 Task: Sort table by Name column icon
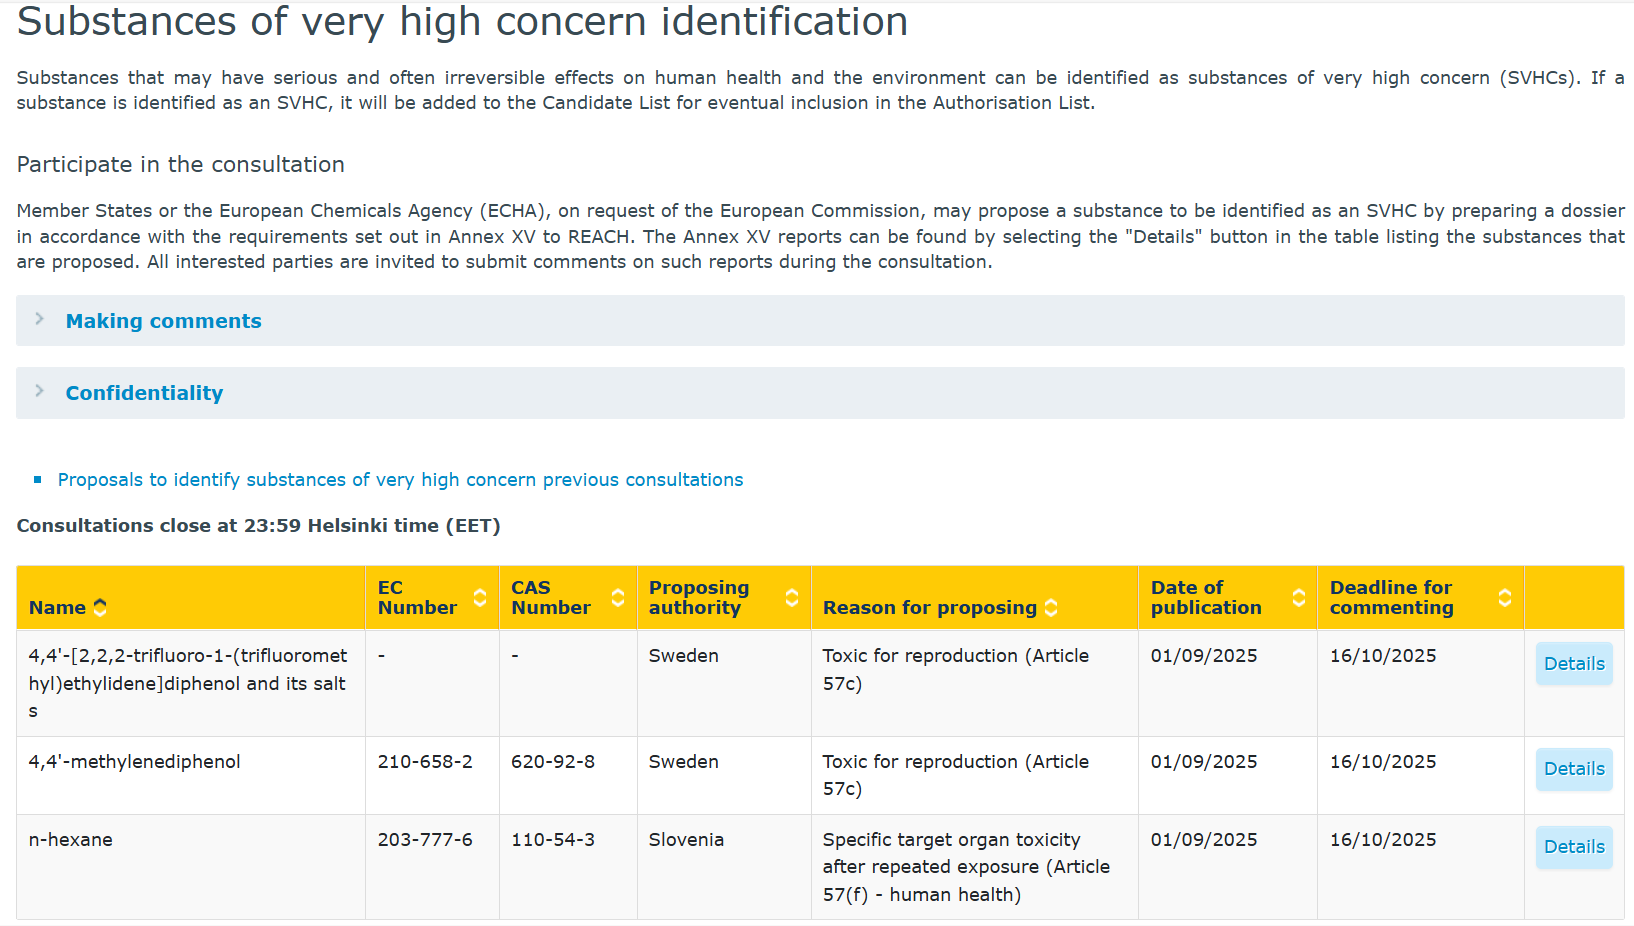[x=100, y=607]
